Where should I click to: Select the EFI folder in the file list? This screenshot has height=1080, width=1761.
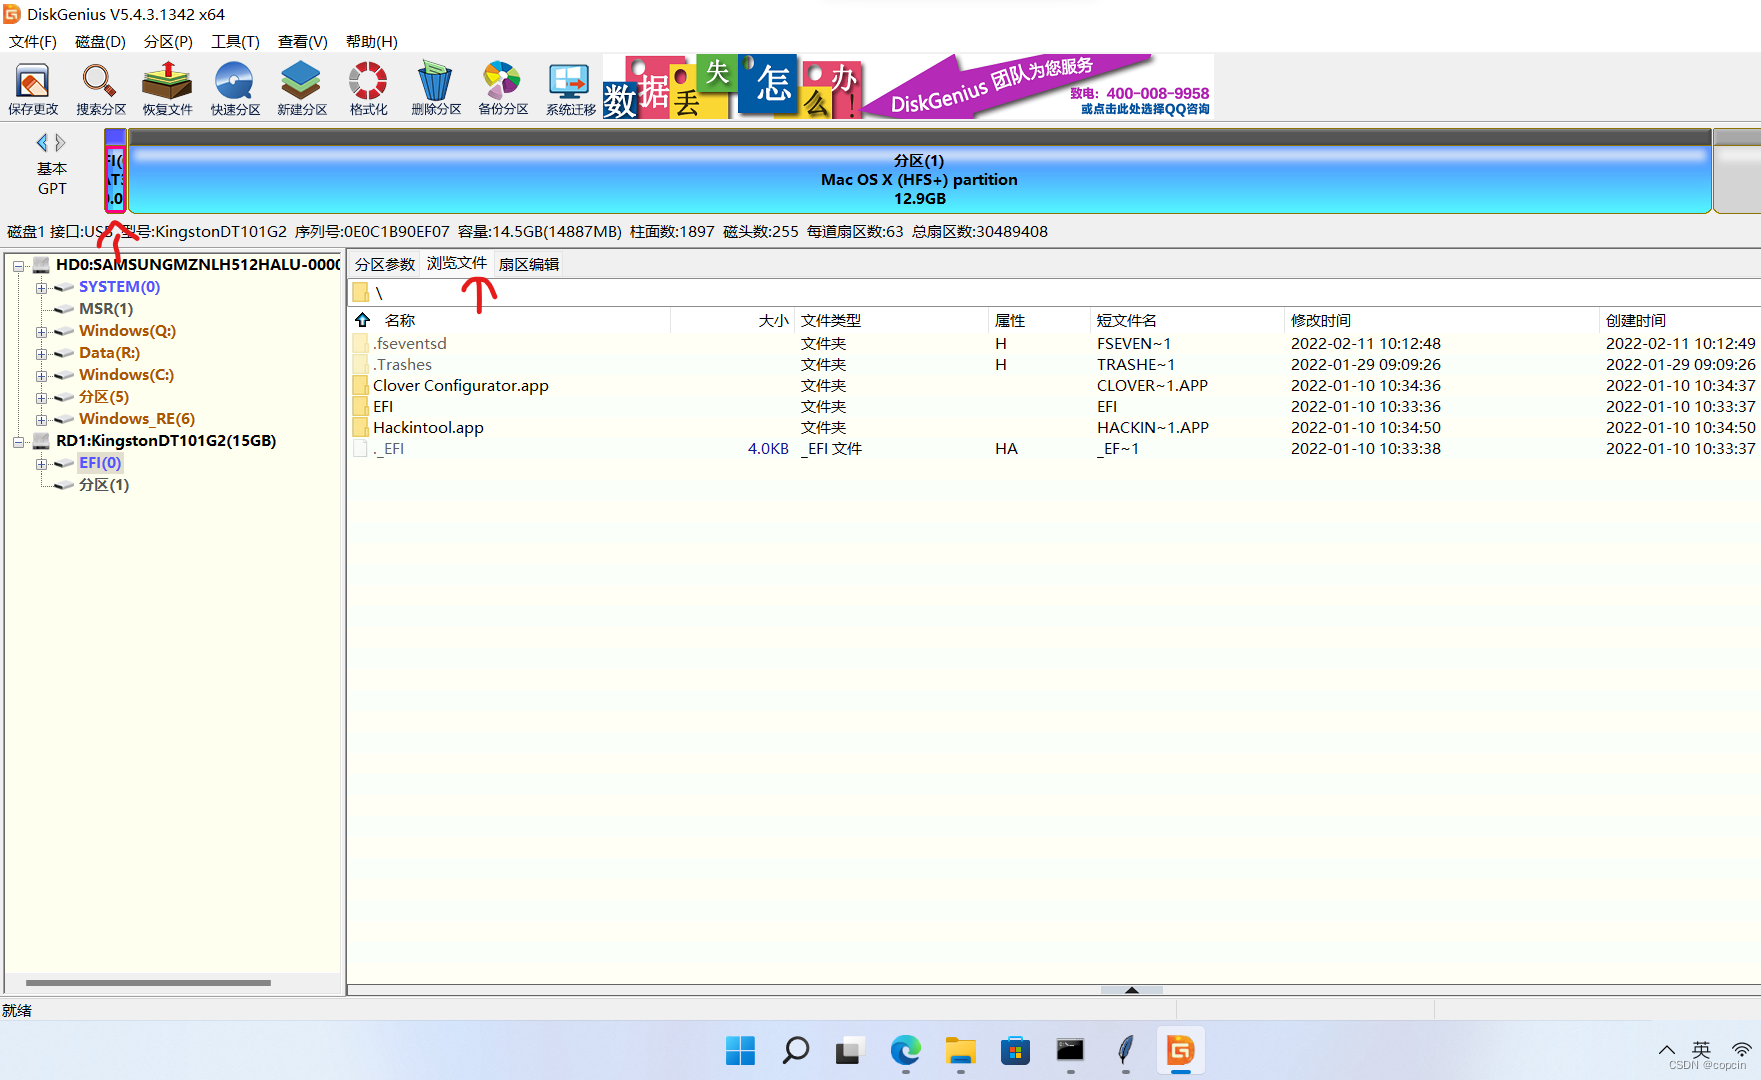click(382, 407)
